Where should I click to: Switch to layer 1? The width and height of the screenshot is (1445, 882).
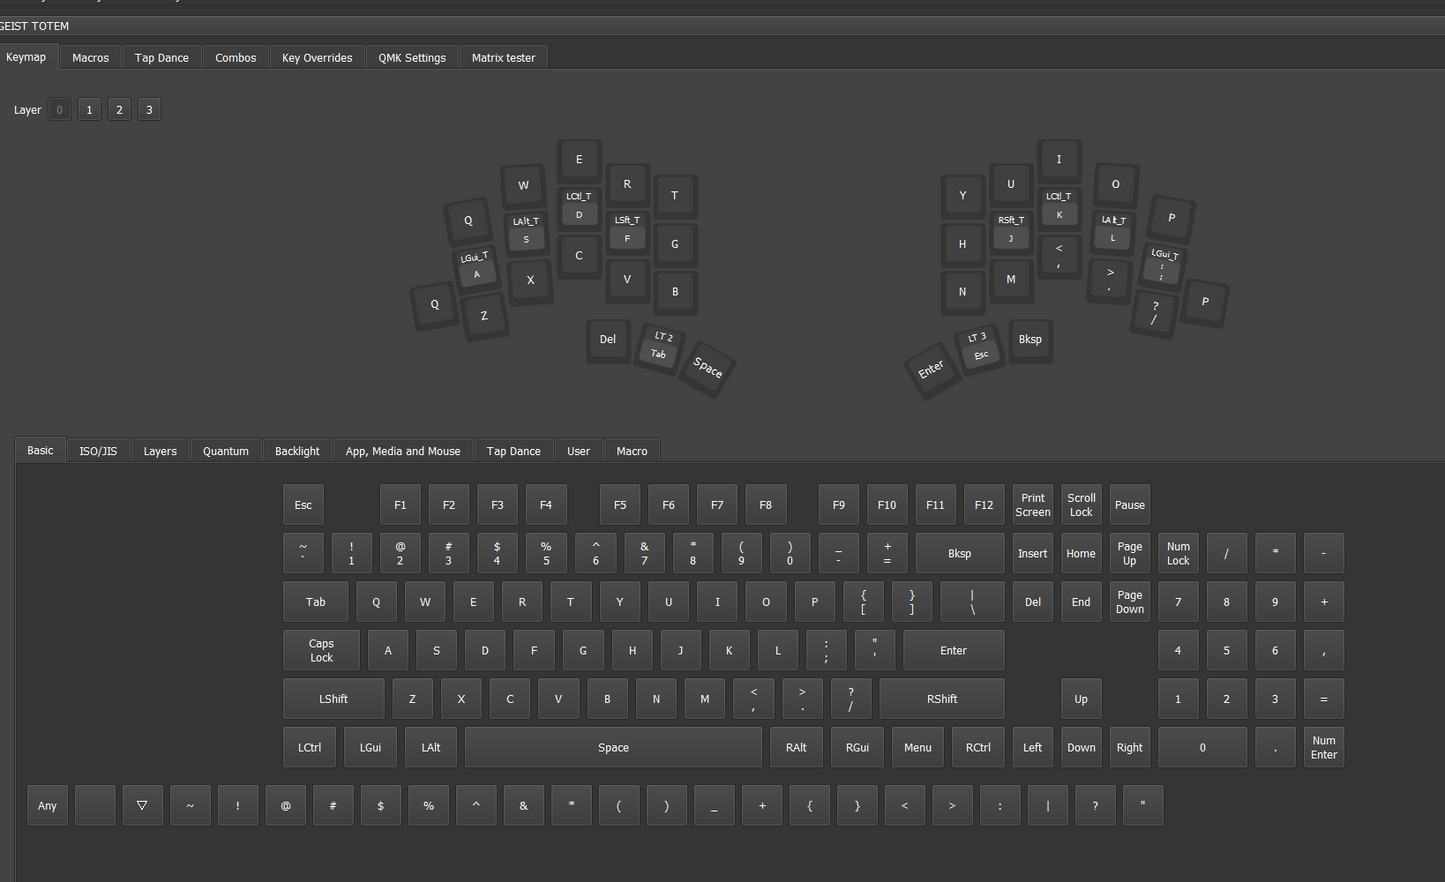pyautogui.click(x=89, y=109)
